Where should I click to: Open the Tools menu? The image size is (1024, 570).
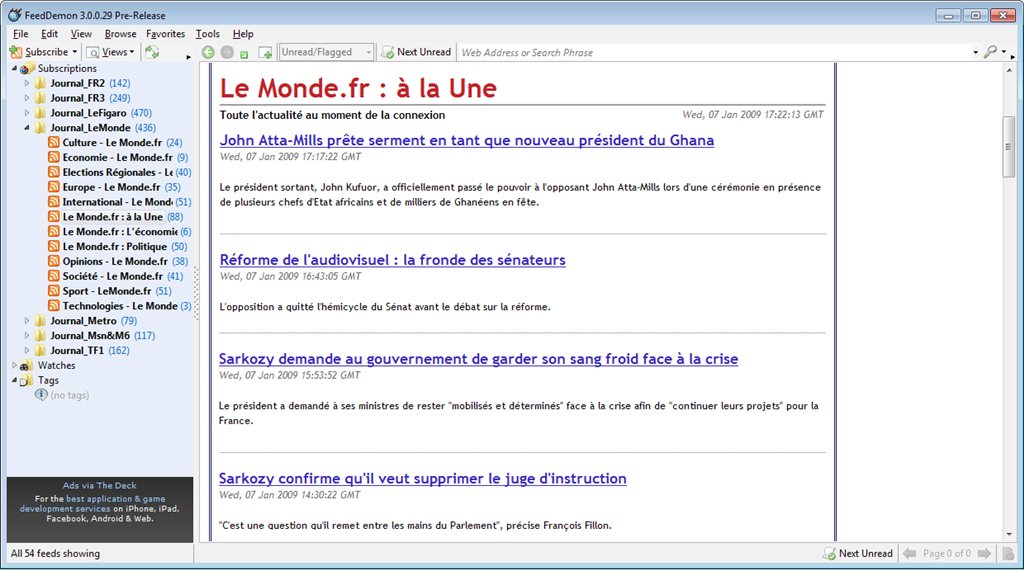pos(208,34)
